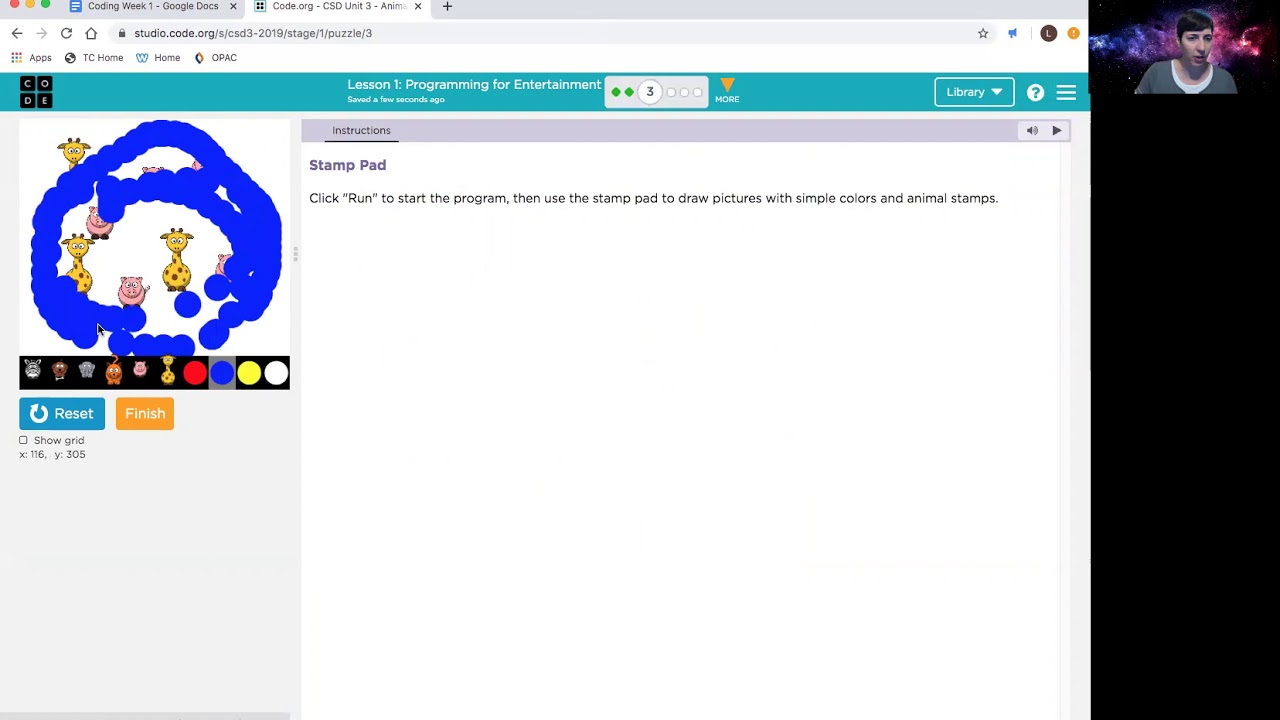The height and width of the screenshot is (720, 1280).
Task: Close the Code.org CSD Unit 3 tab
Action: pos(418,7)
